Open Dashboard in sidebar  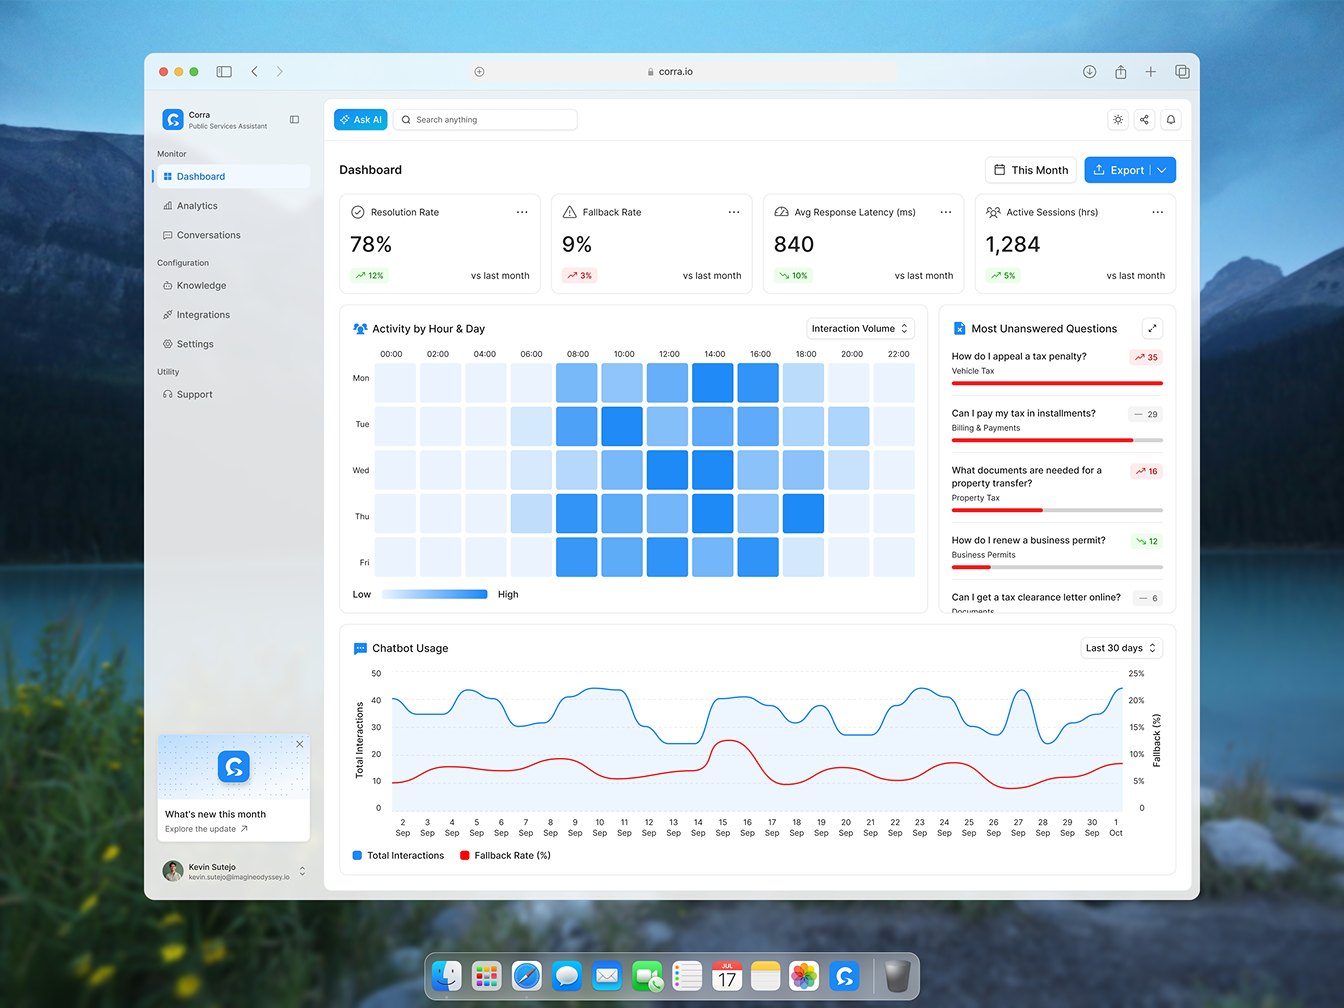(232, 176)
